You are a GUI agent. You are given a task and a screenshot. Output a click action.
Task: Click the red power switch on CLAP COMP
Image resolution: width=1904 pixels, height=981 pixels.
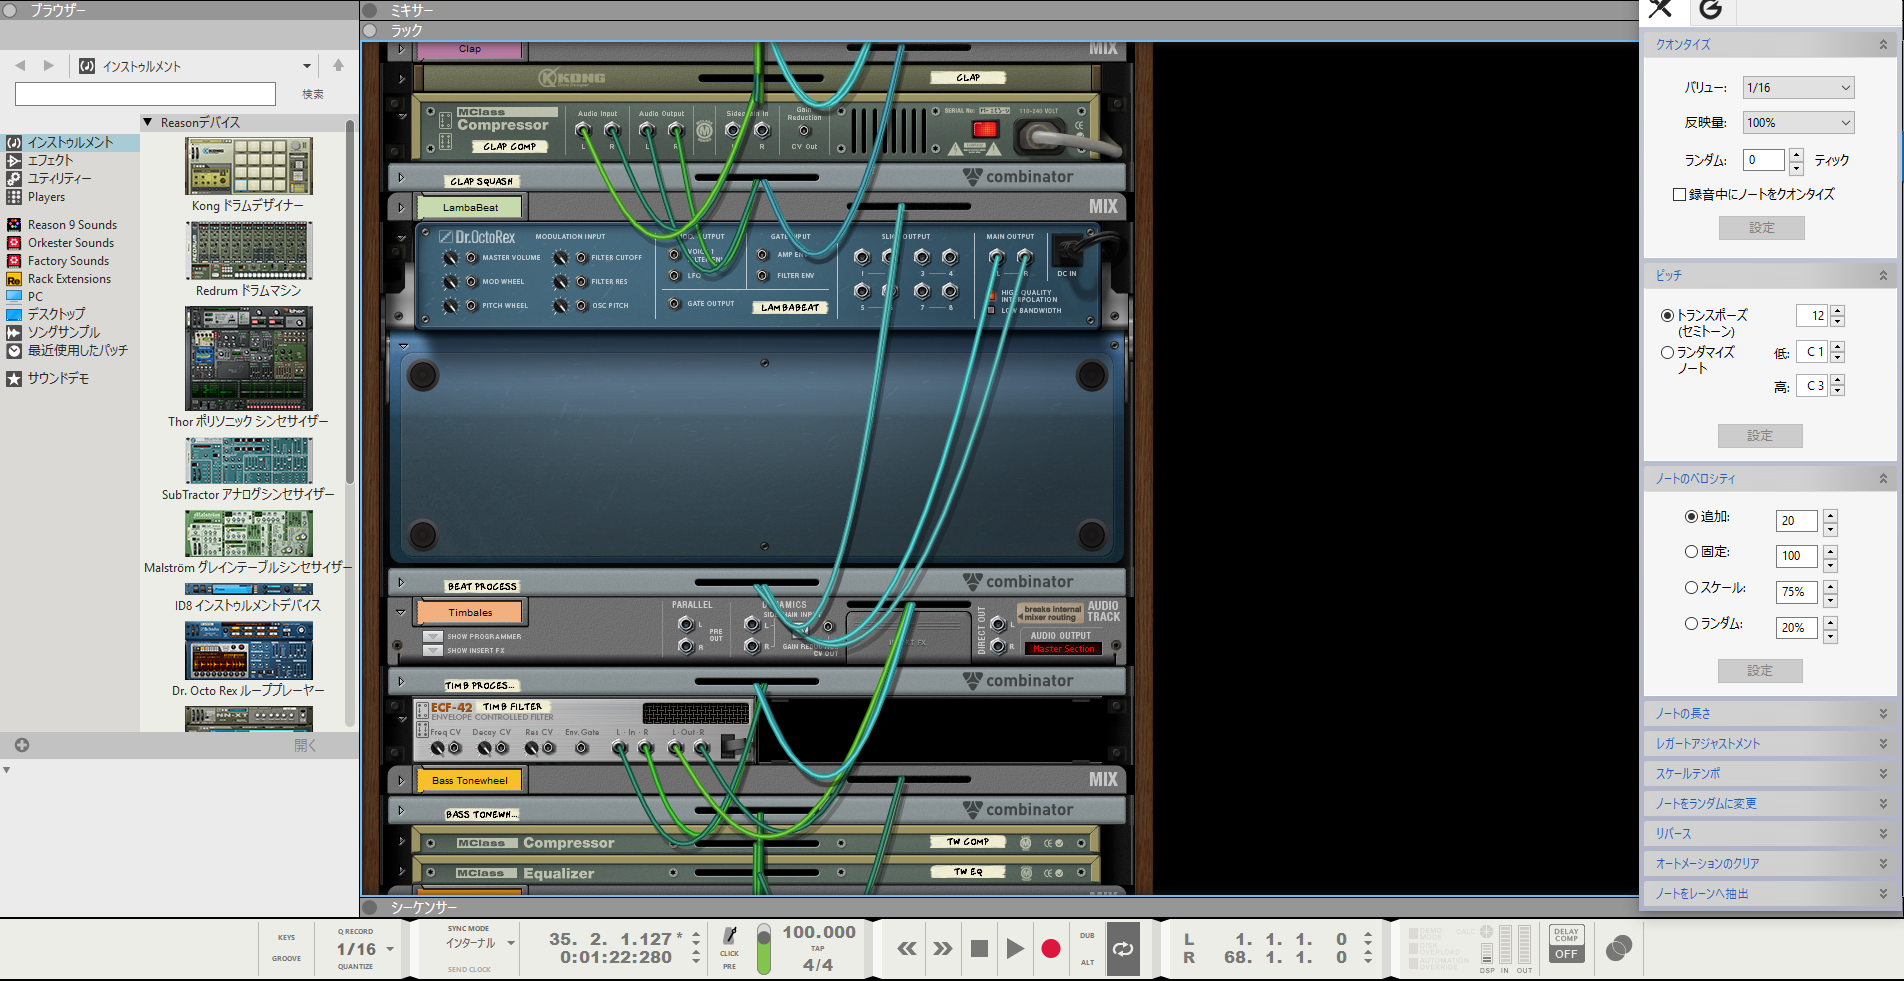coord(985,129)
